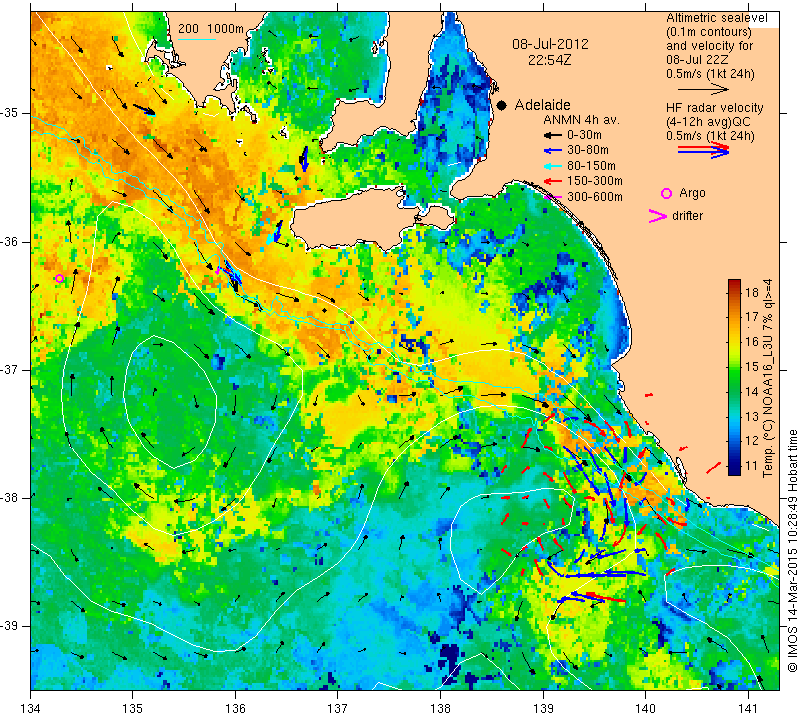
Task: Click the dark blue bottom of temperature colorbar
Action: 734,469
